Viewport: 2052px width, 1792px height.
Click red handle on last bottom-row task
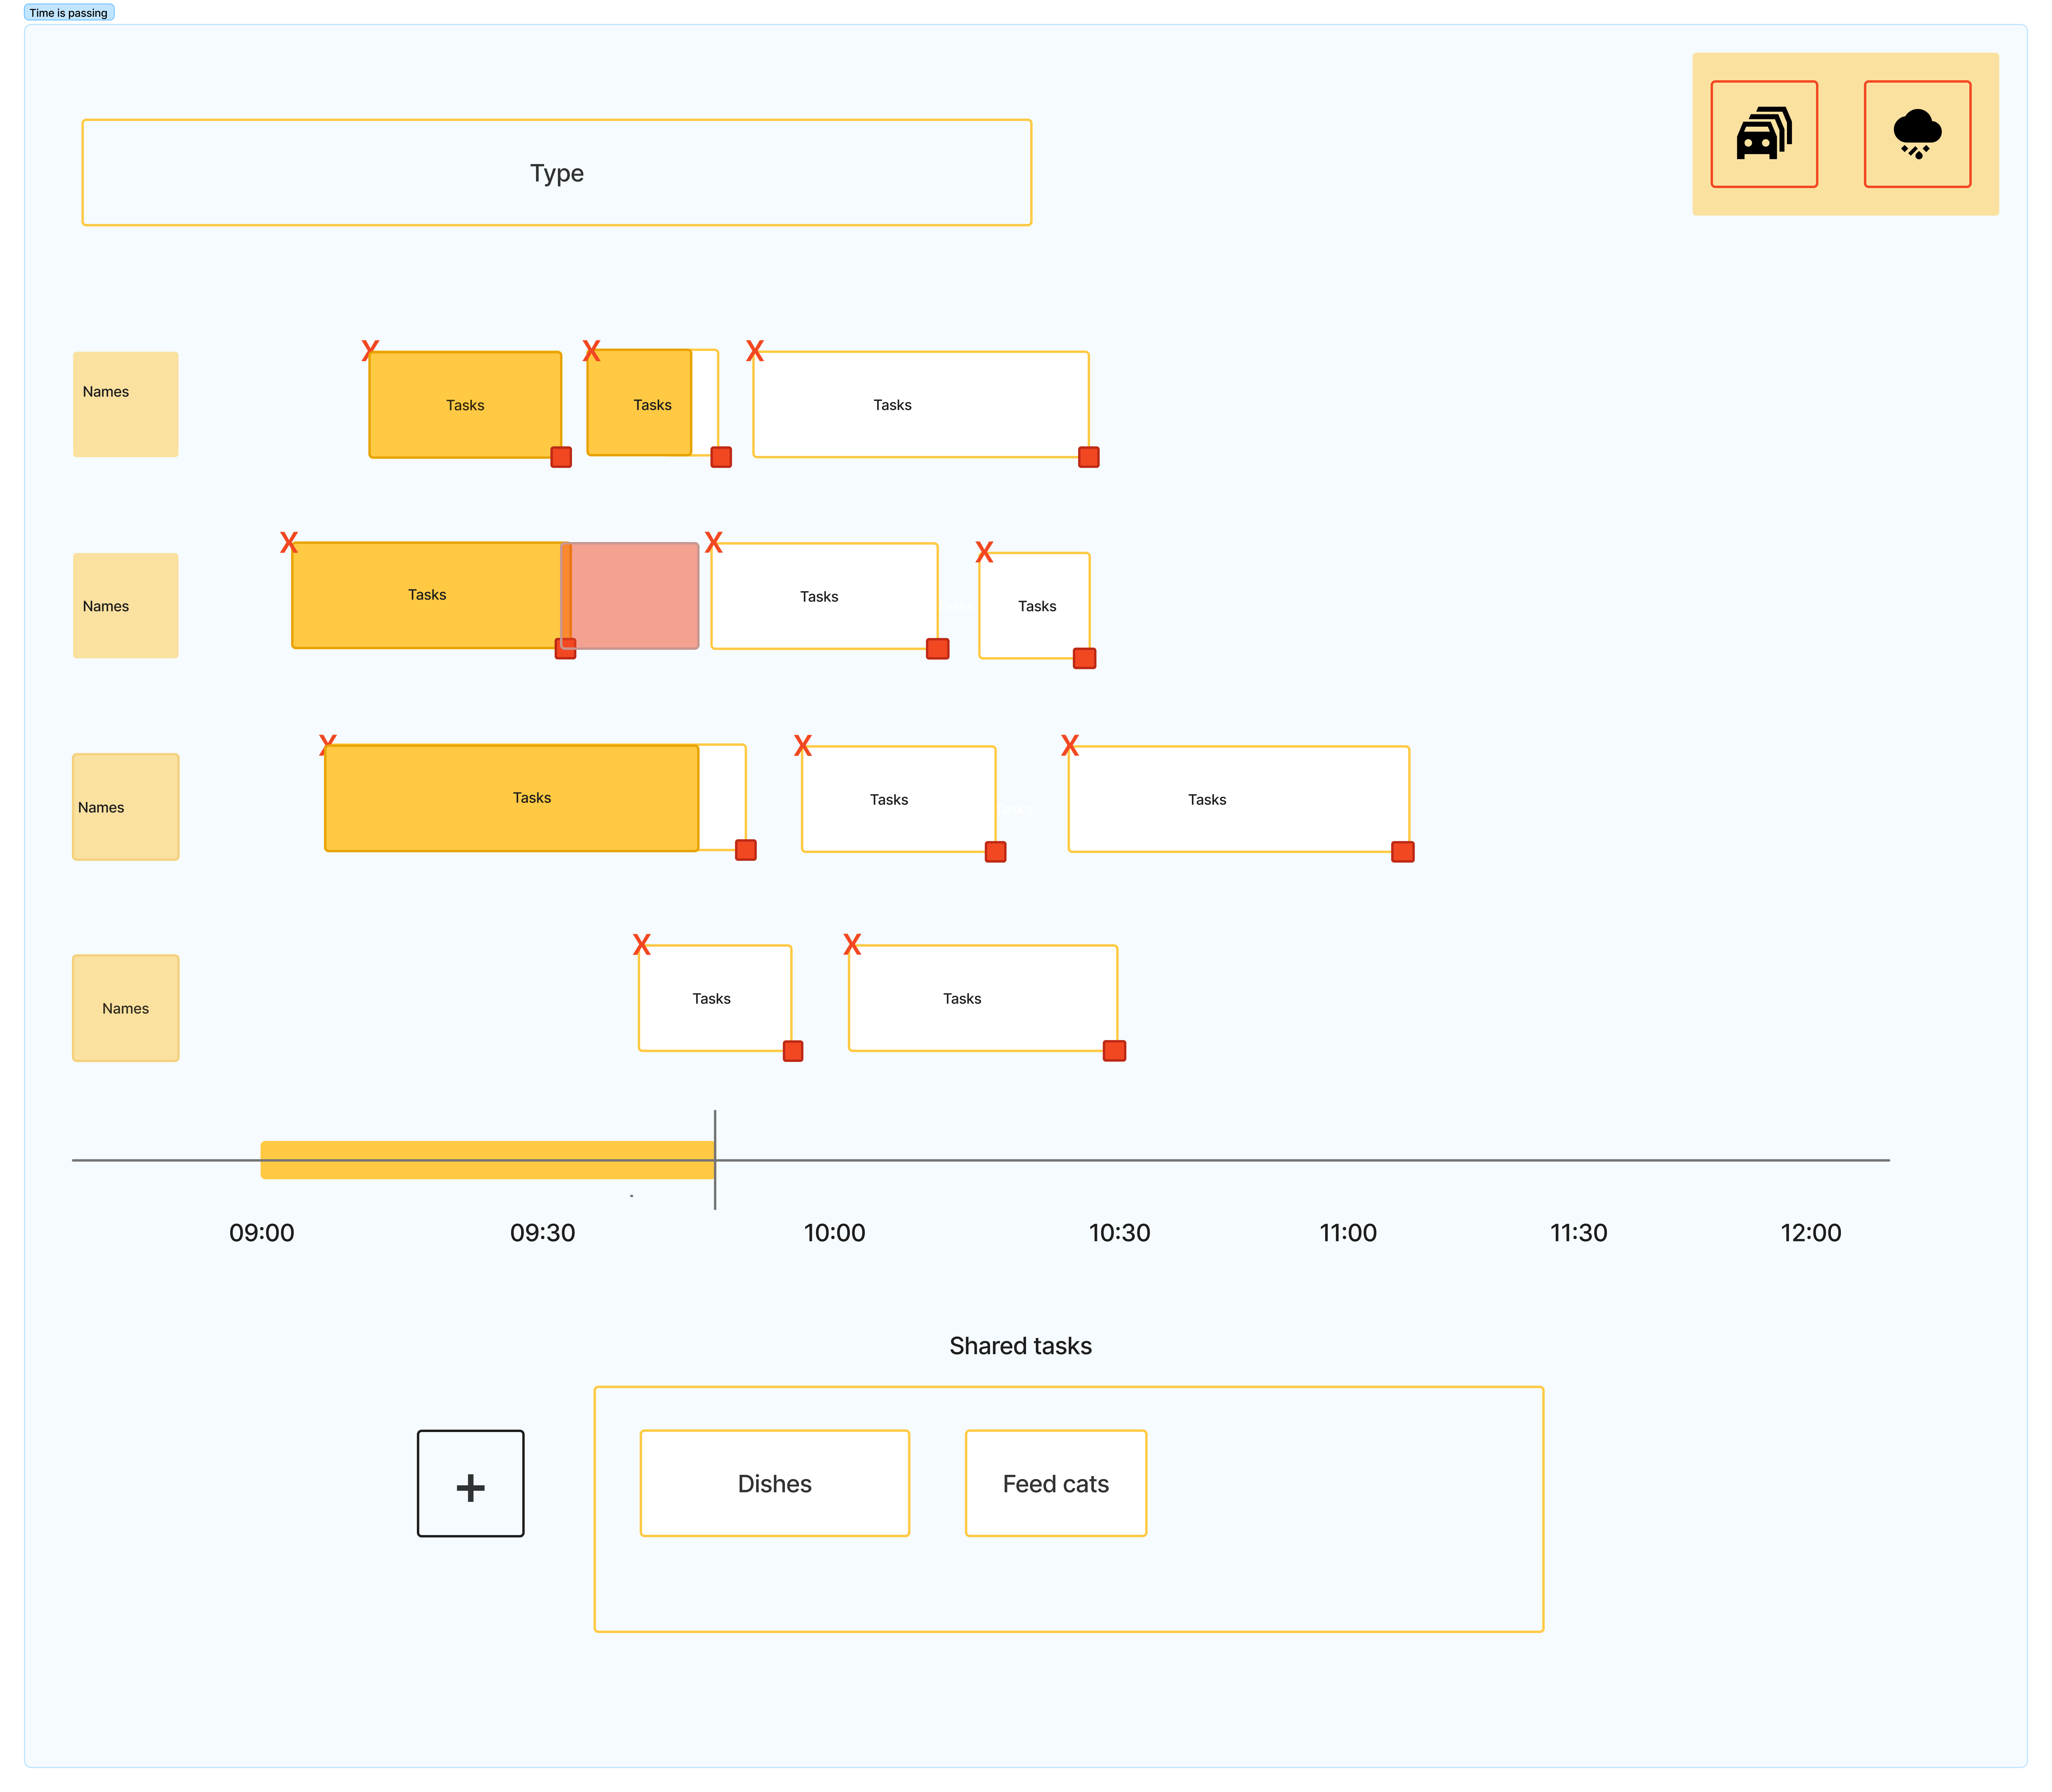1114,1051
